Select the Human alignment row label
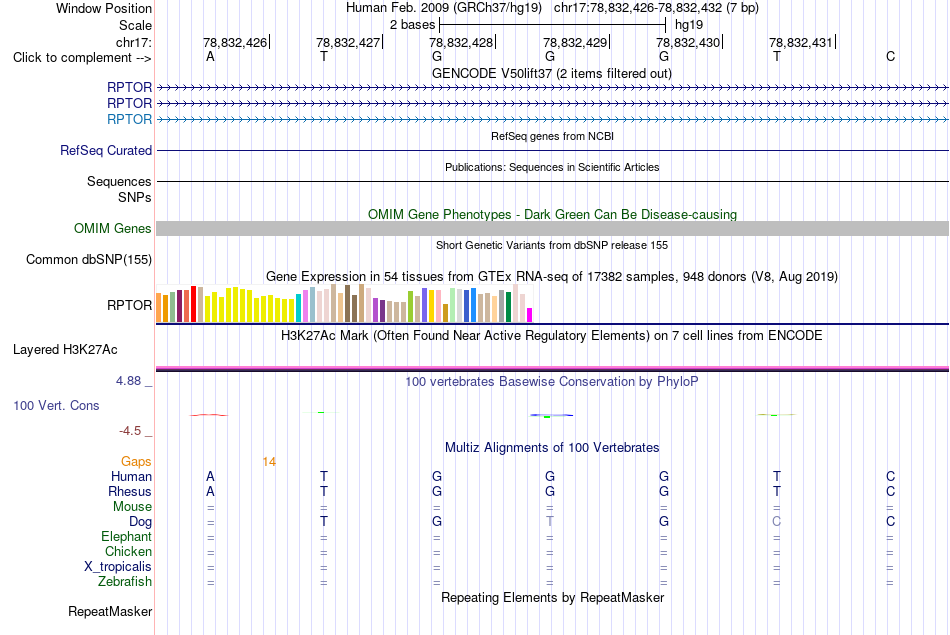 (x=131, y=477)
